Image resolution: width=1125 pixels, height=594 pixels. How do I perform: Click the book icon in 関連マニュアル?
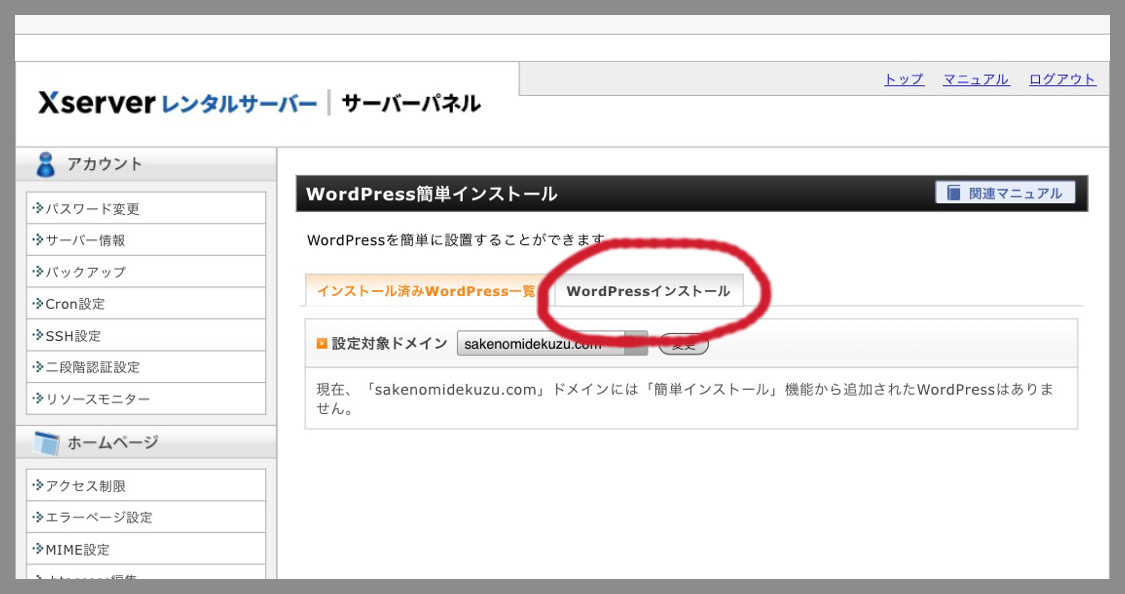click(954, 193)
